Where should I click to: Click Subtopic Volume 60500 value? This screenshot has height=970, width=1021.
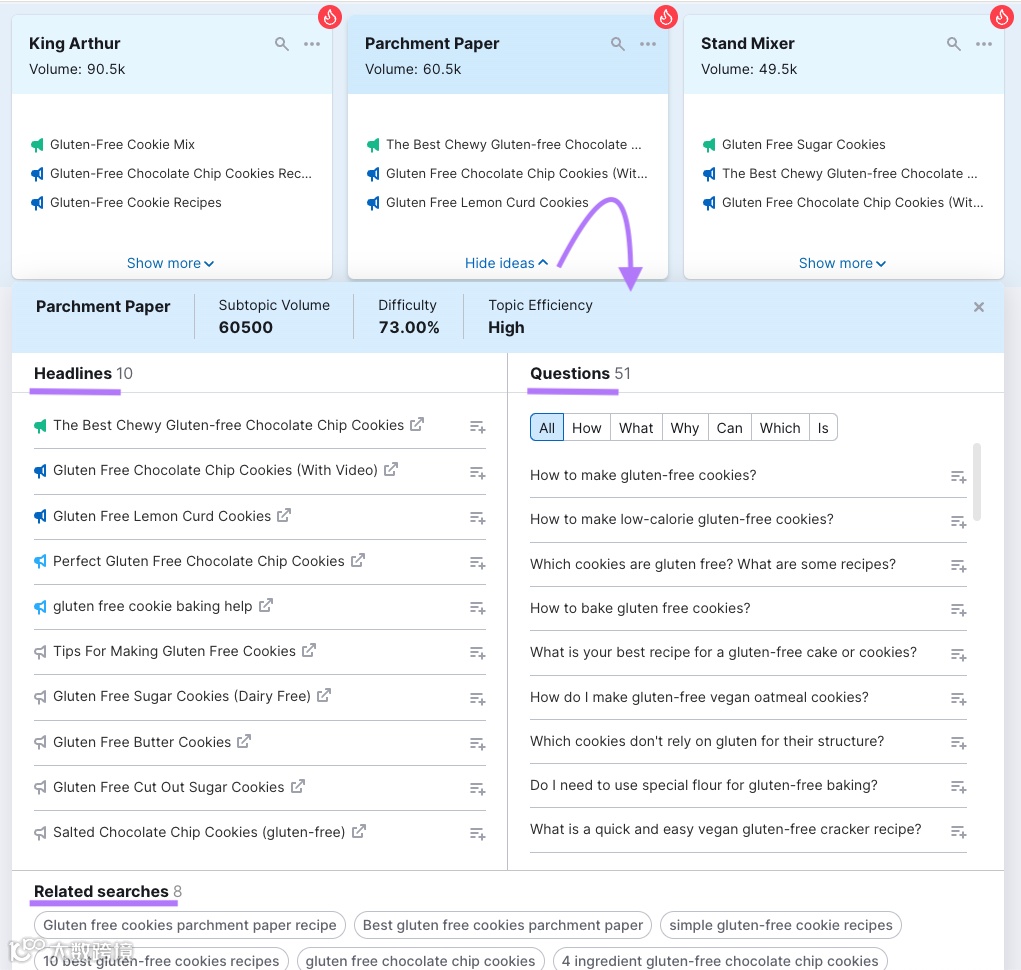pyautogui.click(x=245, y=327)
